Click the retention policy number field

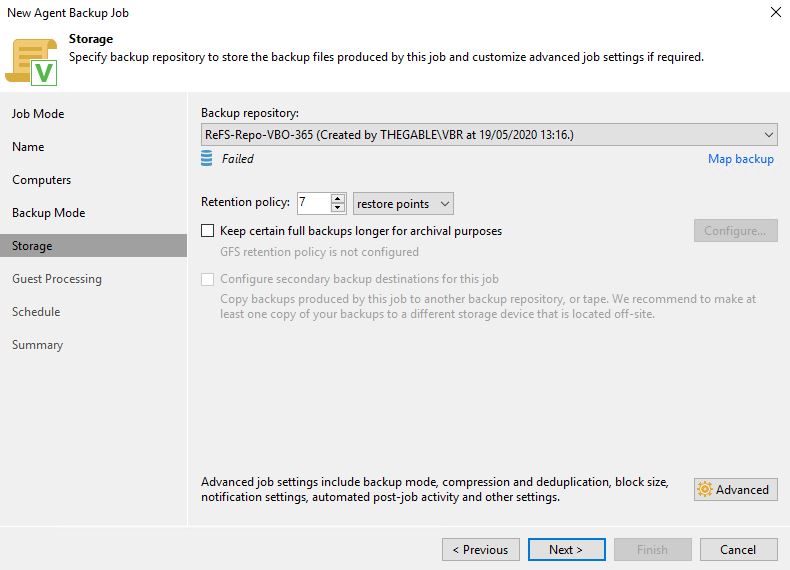click(x=314, y=203)
